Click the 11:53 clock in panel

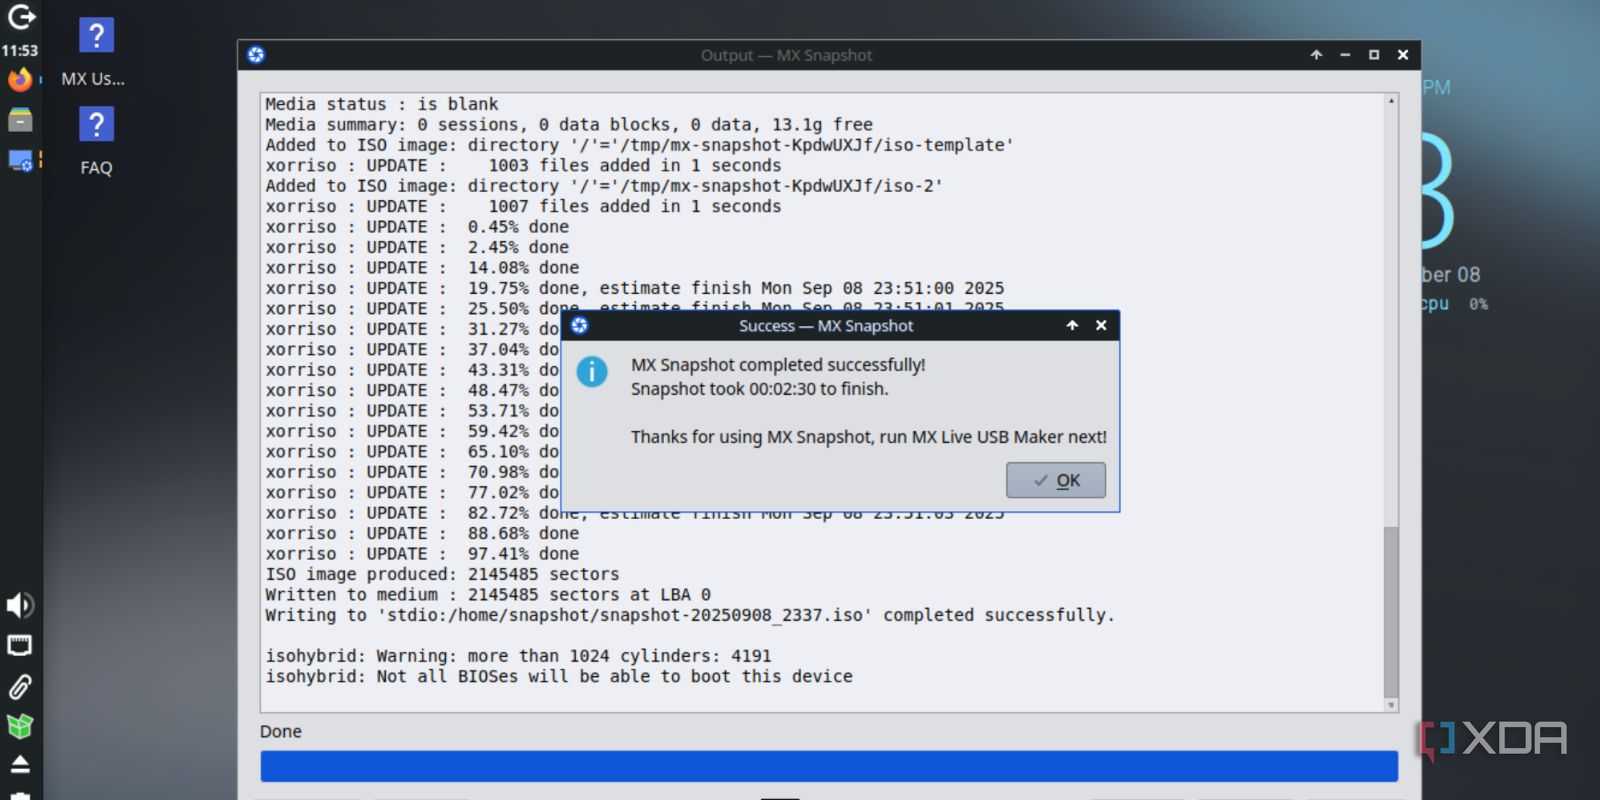point(20,50)
